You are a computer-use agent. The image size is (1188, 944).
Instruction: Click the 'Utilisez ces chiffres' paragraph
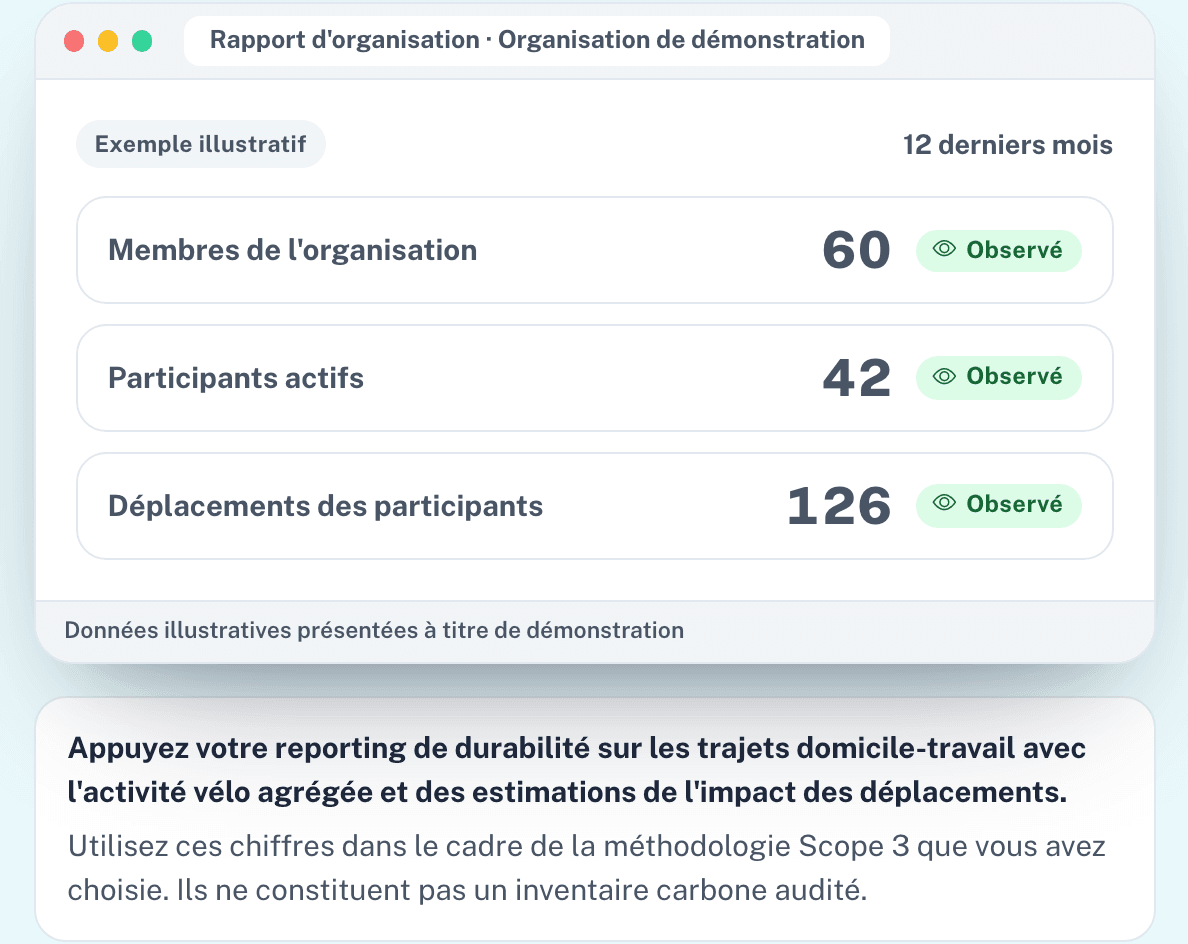[x=586, y=867]
